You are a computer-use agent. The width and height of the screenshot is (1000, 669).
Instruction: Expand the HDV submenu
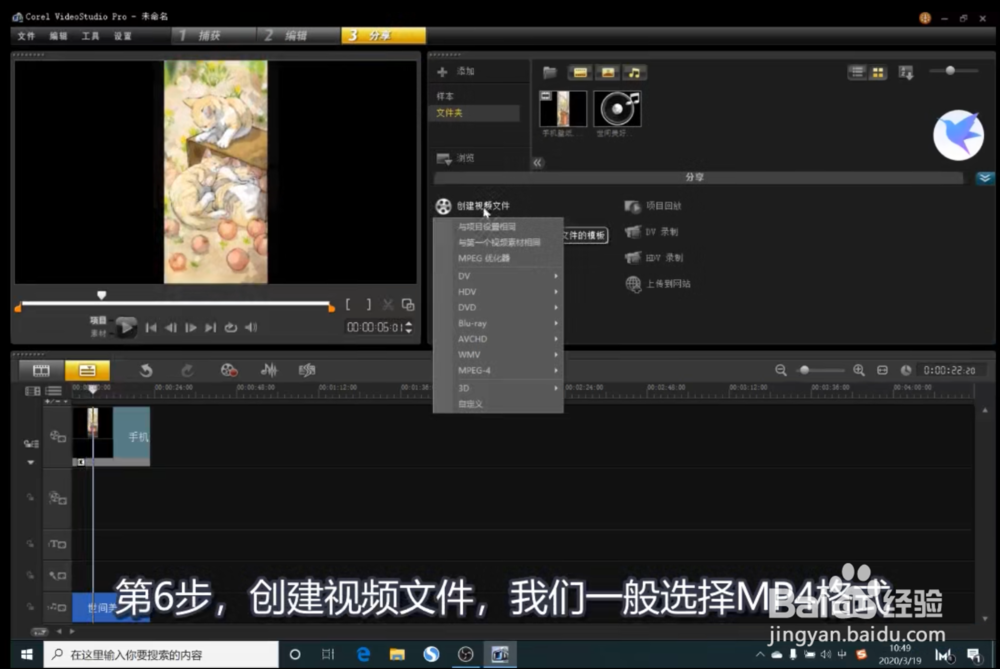[x=498, y=291]
